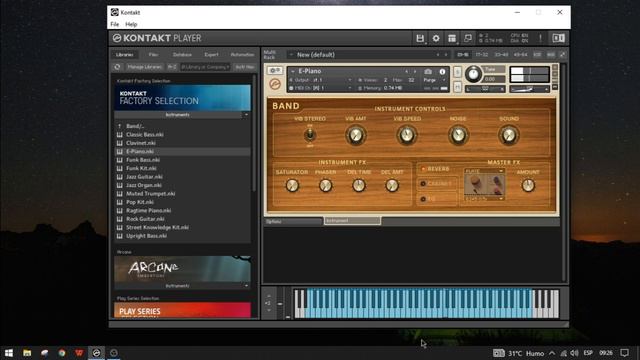The height and width of the screenshot is (360, 640).
Task: Click the E-Piano snapshot camera icon
Action: [x=428, y=71]
